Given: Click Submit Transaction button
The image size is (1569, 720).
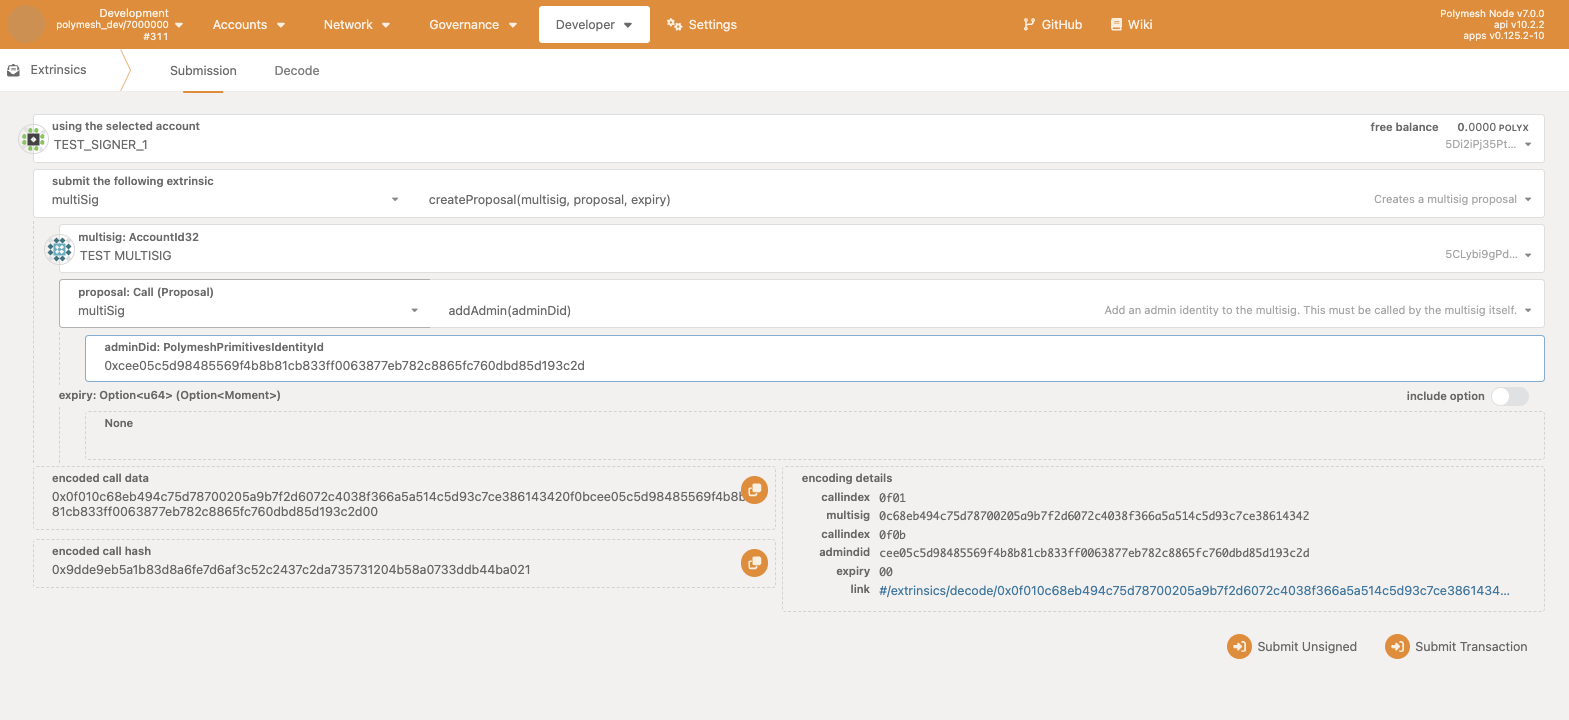Looking at the screenshot, I should click(x=1456, y=647).
